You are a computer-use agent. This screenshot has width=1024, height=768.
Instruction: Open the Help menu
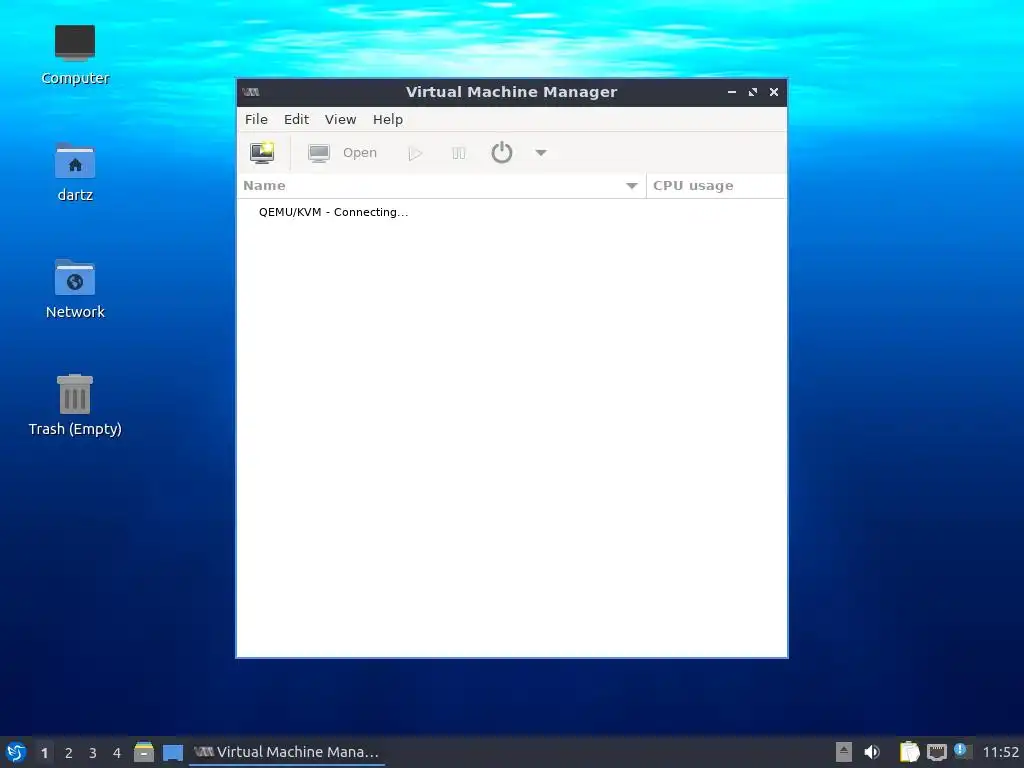point(387,120)
